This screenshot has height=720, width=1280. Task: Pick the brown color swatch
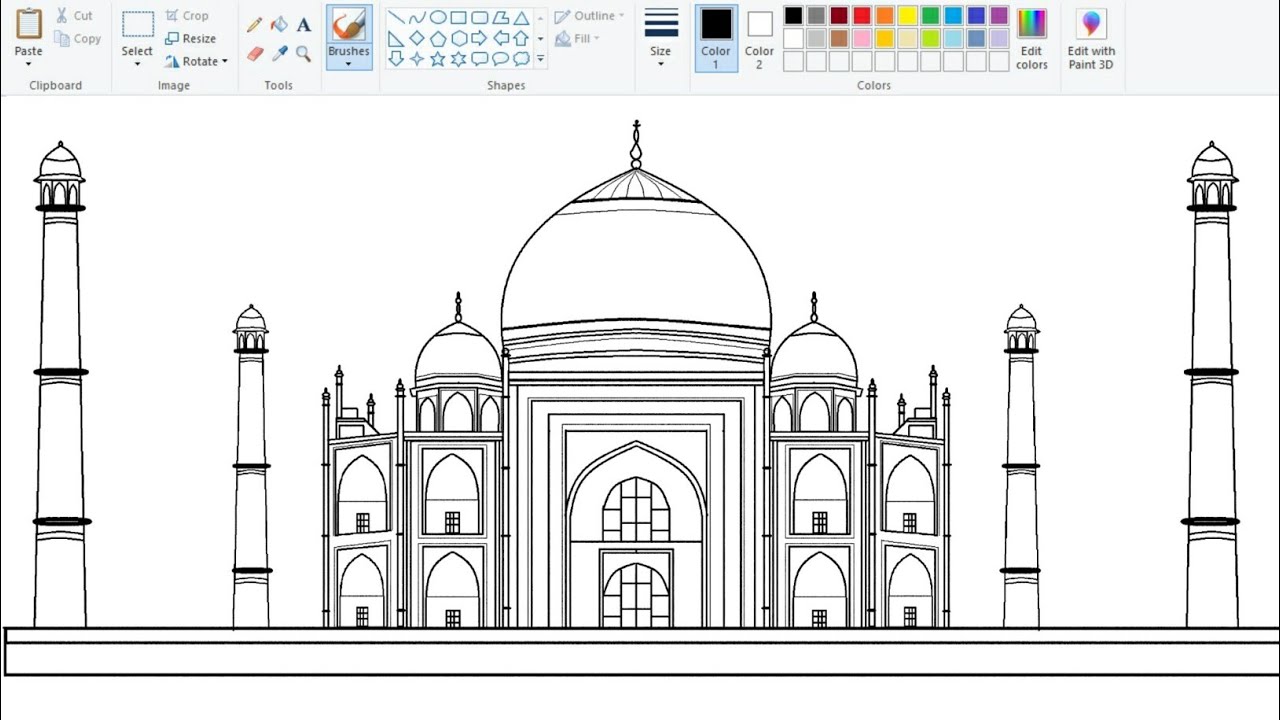[x=839, y=38]
